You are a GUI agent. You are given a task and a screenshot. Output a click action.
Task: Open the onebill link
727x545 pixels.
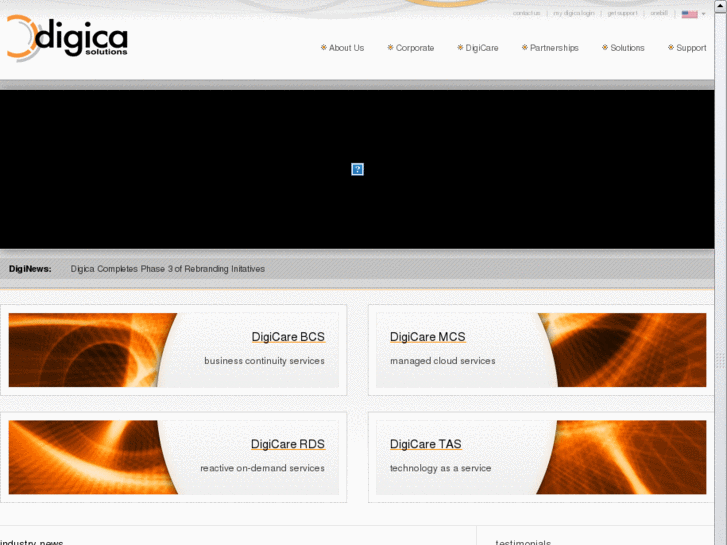click(659, 13)
